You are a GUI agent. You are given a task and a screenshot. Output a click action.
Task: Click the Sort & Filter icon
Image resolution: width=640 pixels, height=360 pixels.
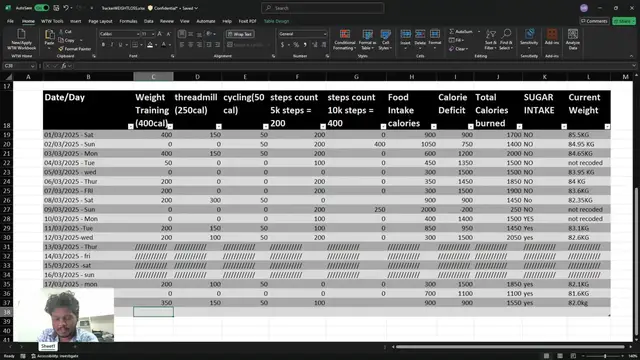click(491, 34)
